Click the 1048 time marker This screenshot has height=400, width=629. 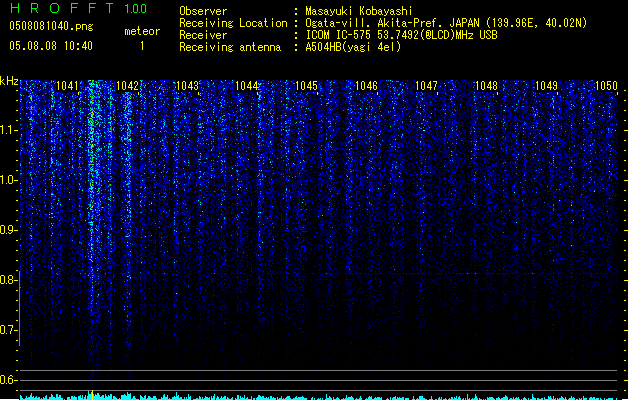(x=486, y=86)
